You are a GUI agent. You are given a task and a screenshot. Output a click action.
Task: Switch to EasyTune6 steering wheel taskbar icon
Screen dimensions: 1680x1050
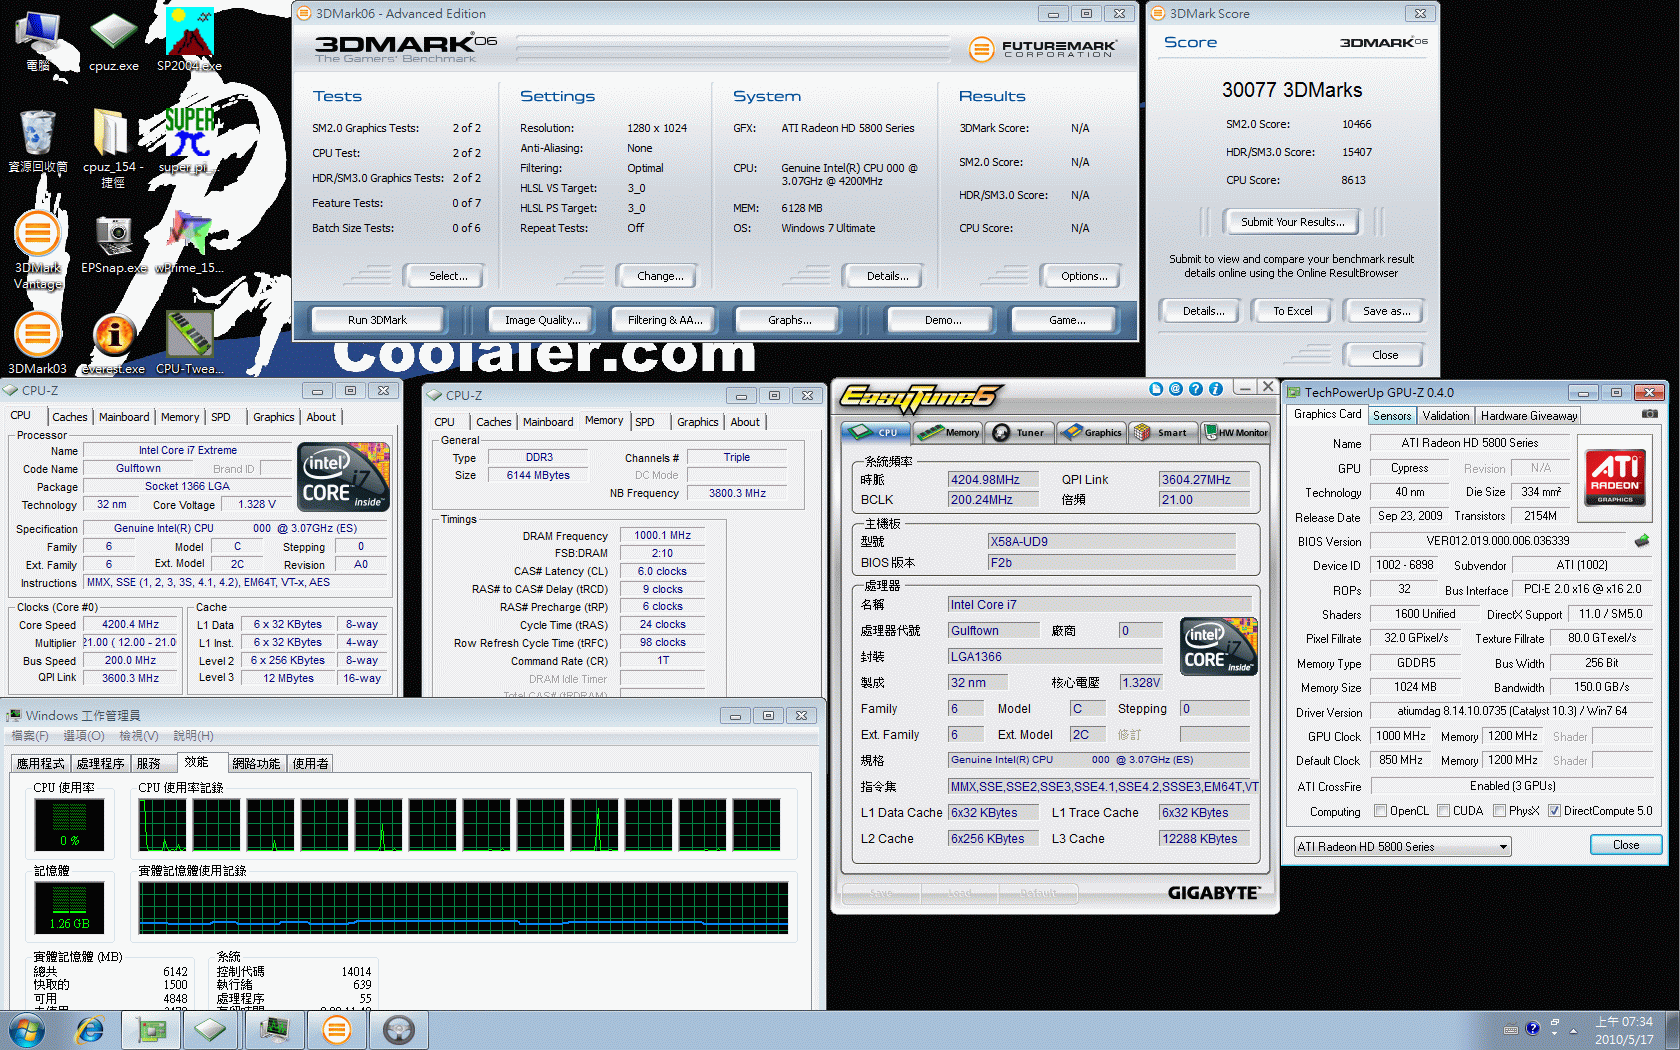point(399,1029)
